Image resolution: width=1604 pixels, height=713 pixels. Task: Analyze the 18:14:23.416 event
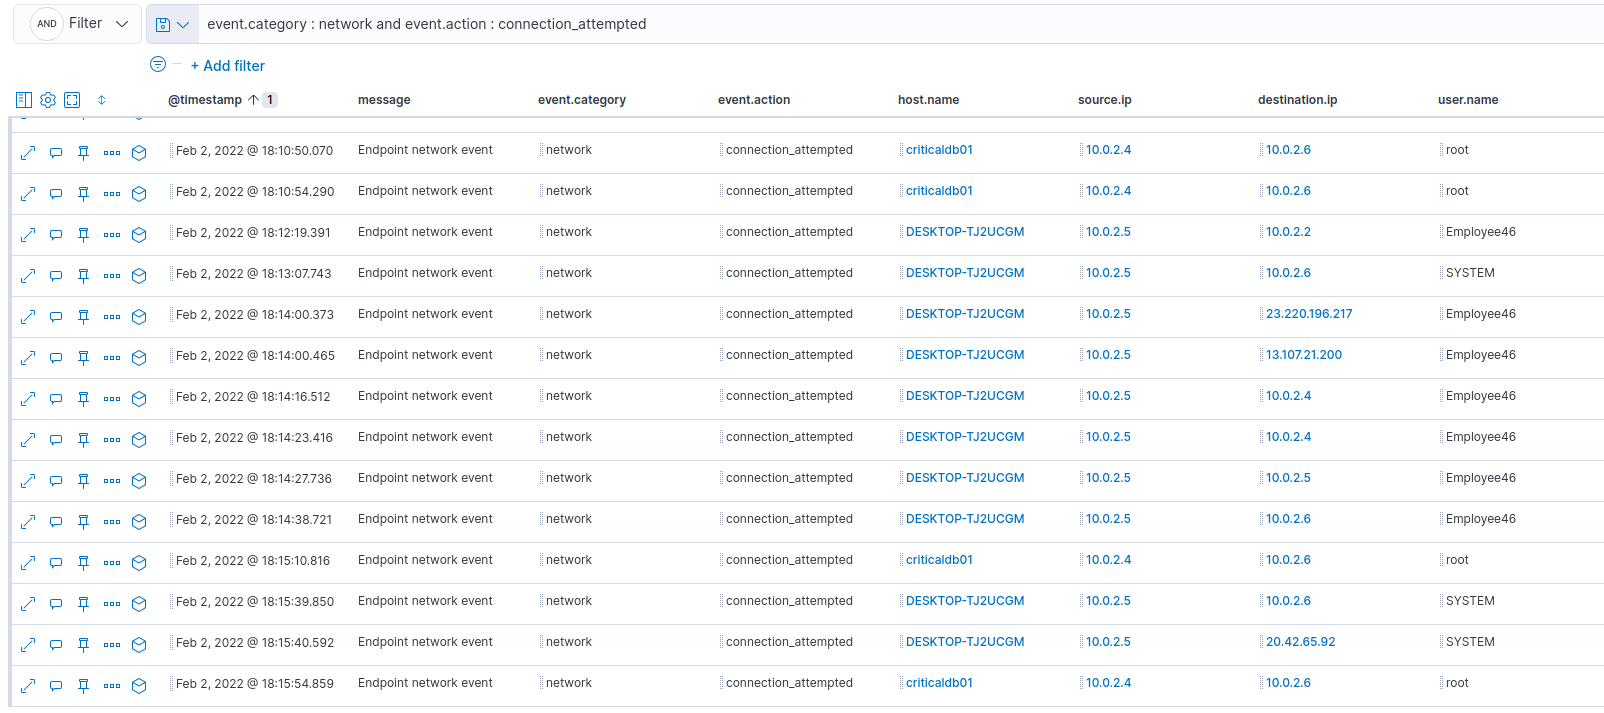(x=139, y=440)
